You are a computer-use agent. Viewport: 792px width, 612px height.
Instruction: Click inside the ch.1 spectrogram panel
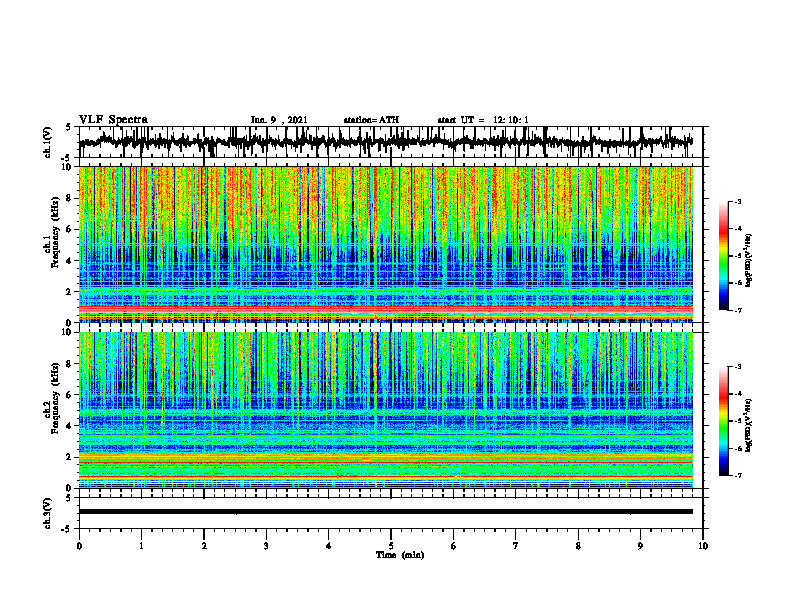pyautogui.click(x=385, y=244)
